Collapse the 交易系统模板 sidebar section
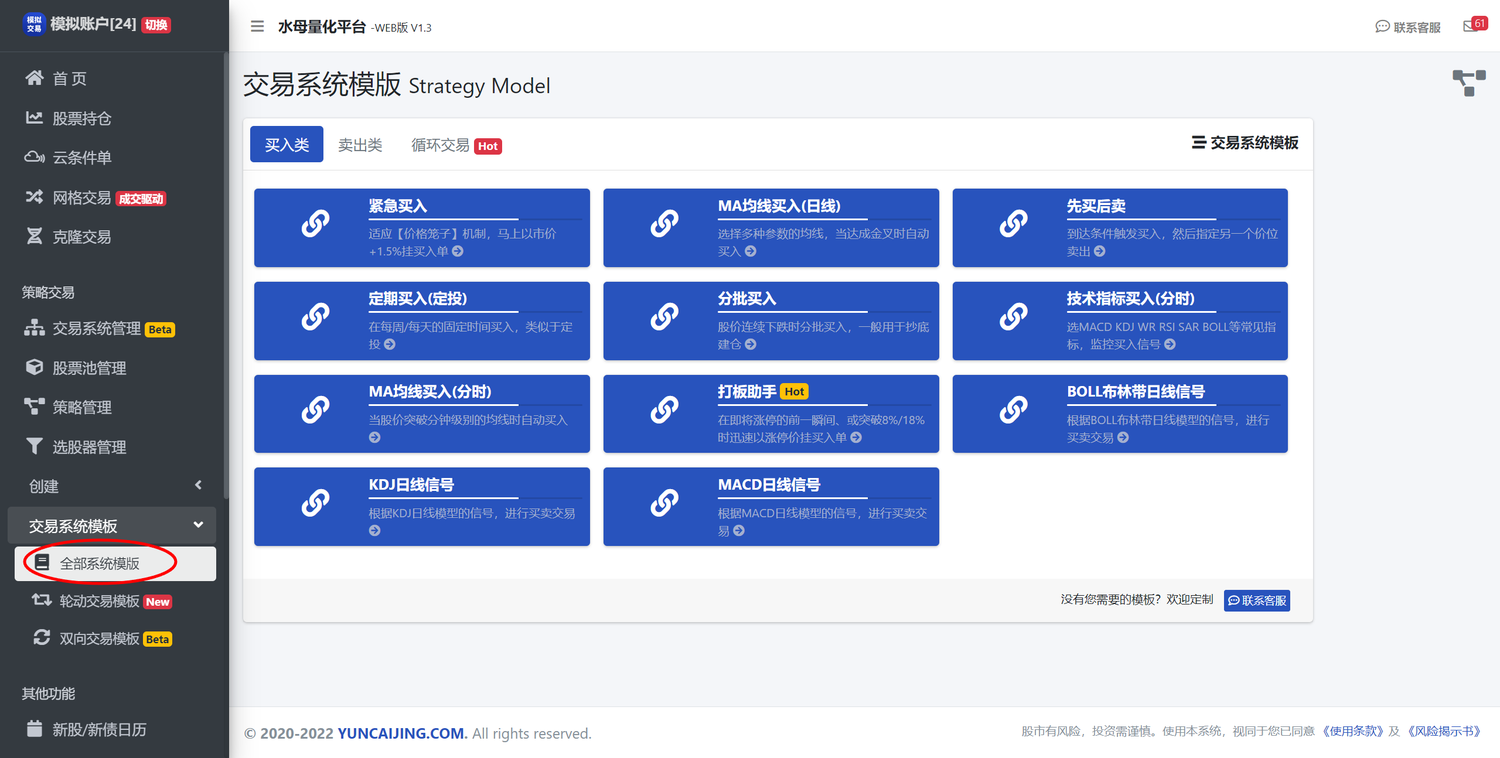The height and width of the screenshot is (758, 1500). click(x=113, y=525)
